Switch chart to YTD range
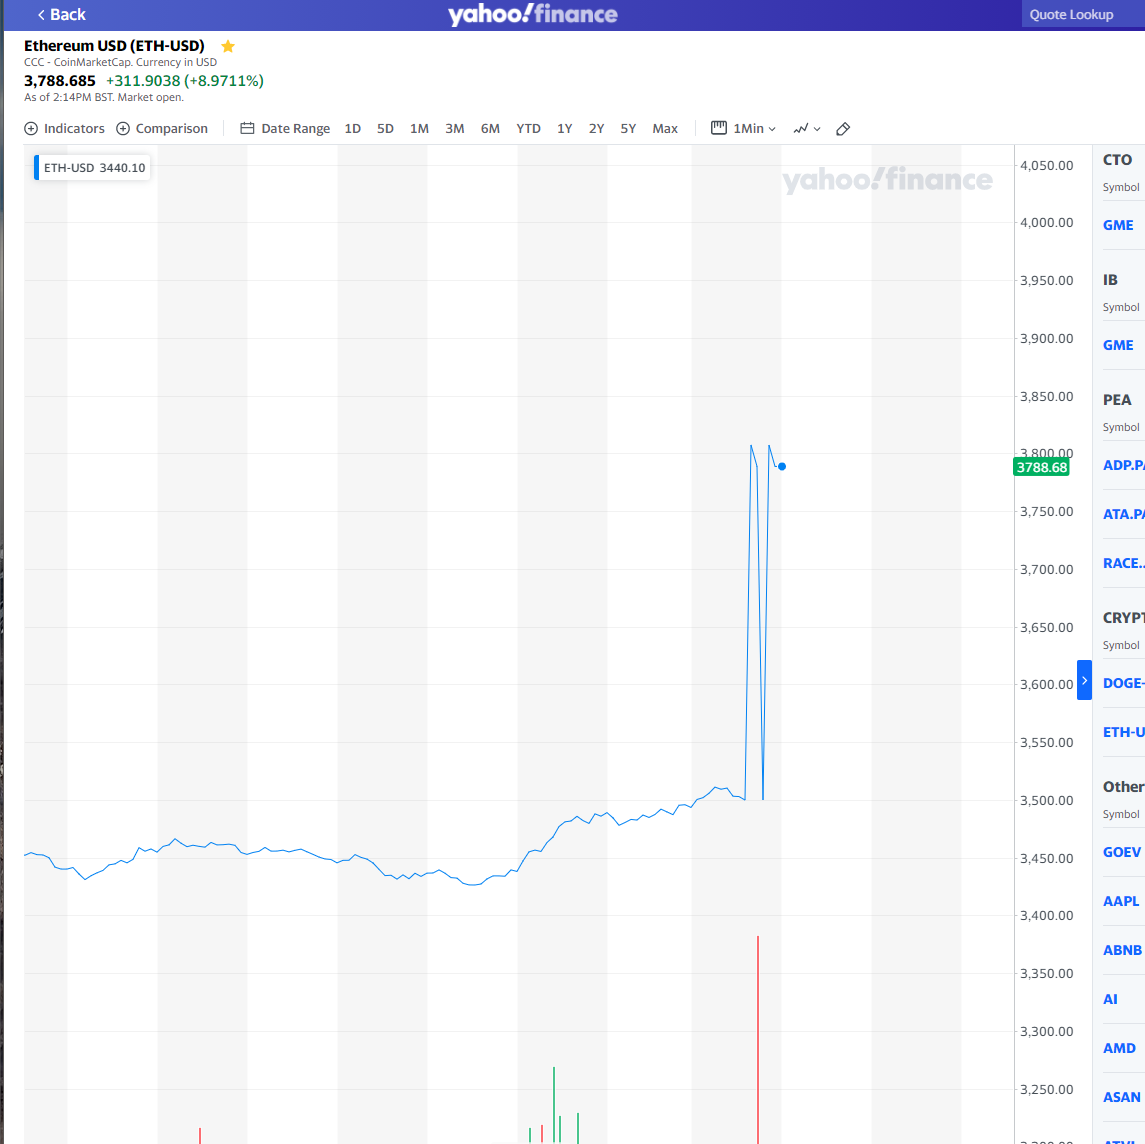The image size is (1145, 1144). tap(528, 129)
